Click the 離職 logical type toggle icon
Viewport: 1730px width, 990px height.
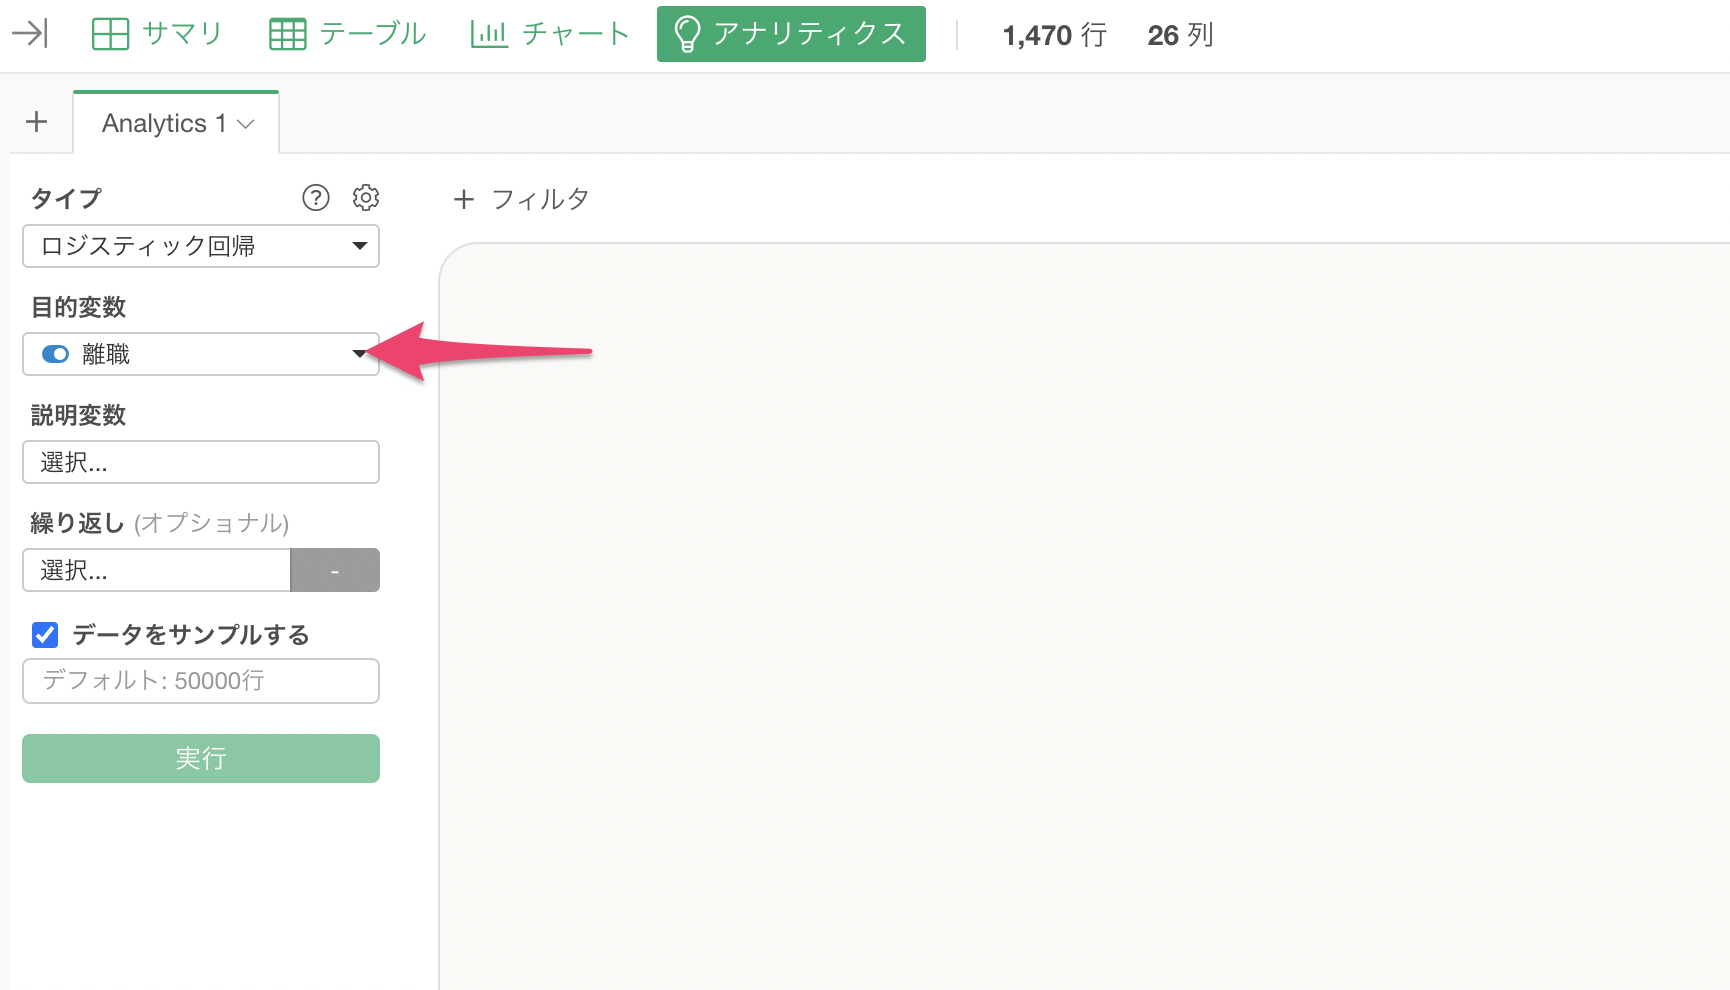55,354
